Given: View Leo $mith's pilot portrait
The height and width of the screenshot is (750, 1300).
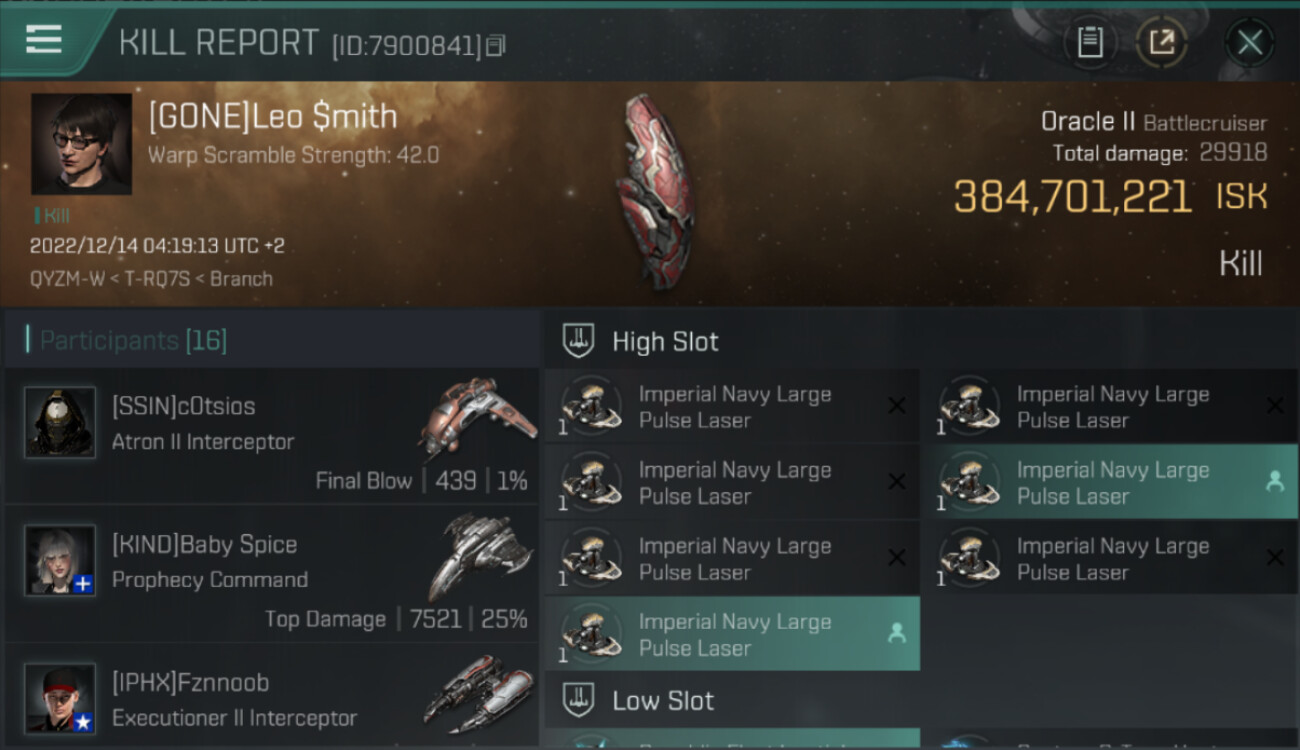Looking at the screenshot, I should click(x=81, y=144).
